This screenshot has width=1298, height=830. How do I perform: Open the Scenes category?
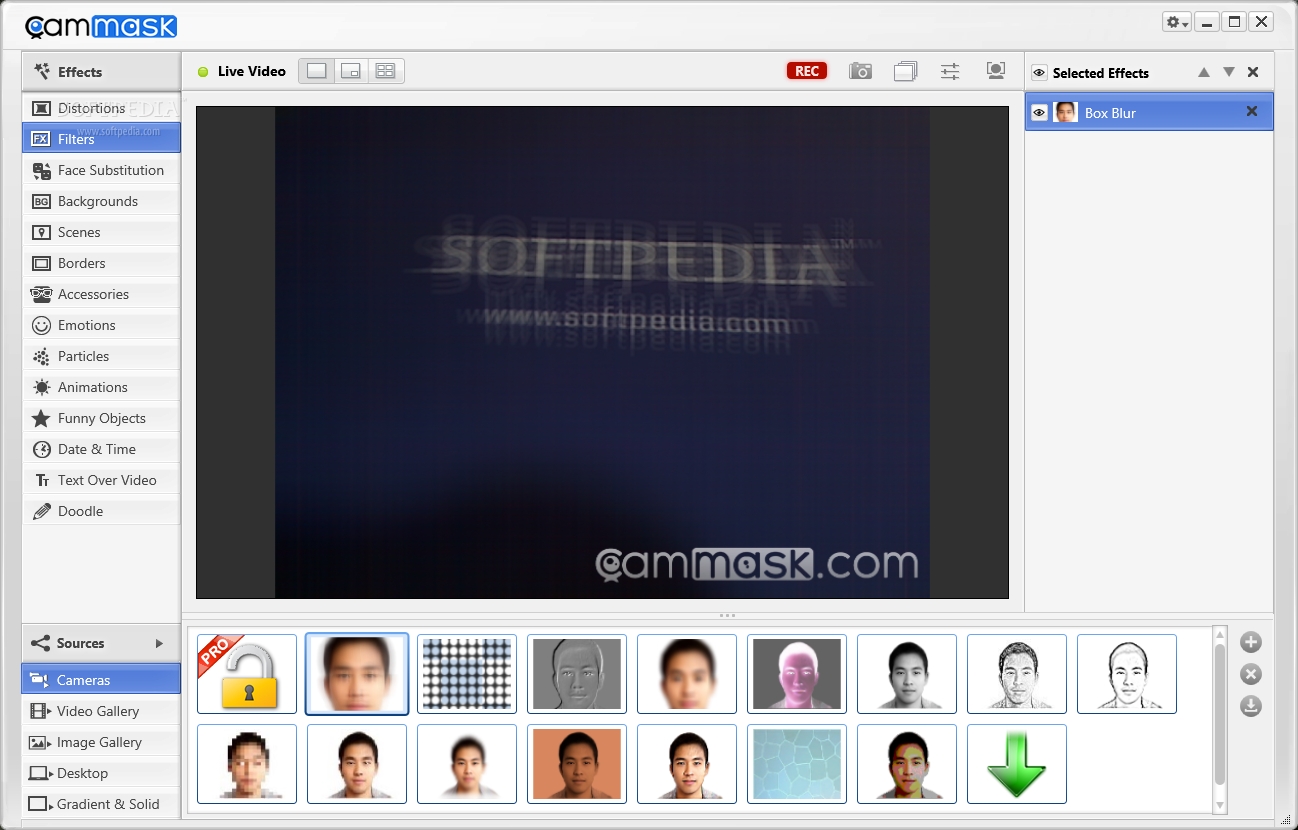point(101,232)
